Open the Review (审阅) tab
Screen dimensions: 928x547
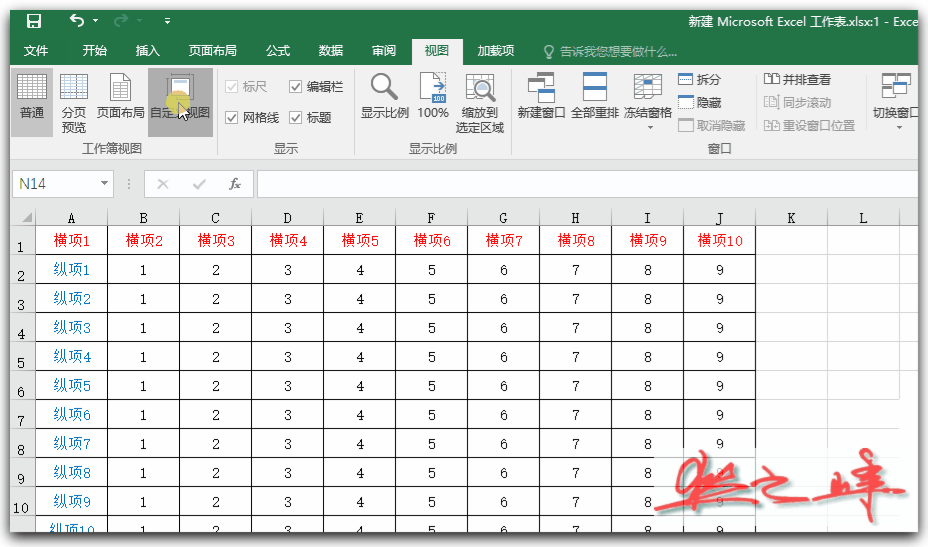384,51
